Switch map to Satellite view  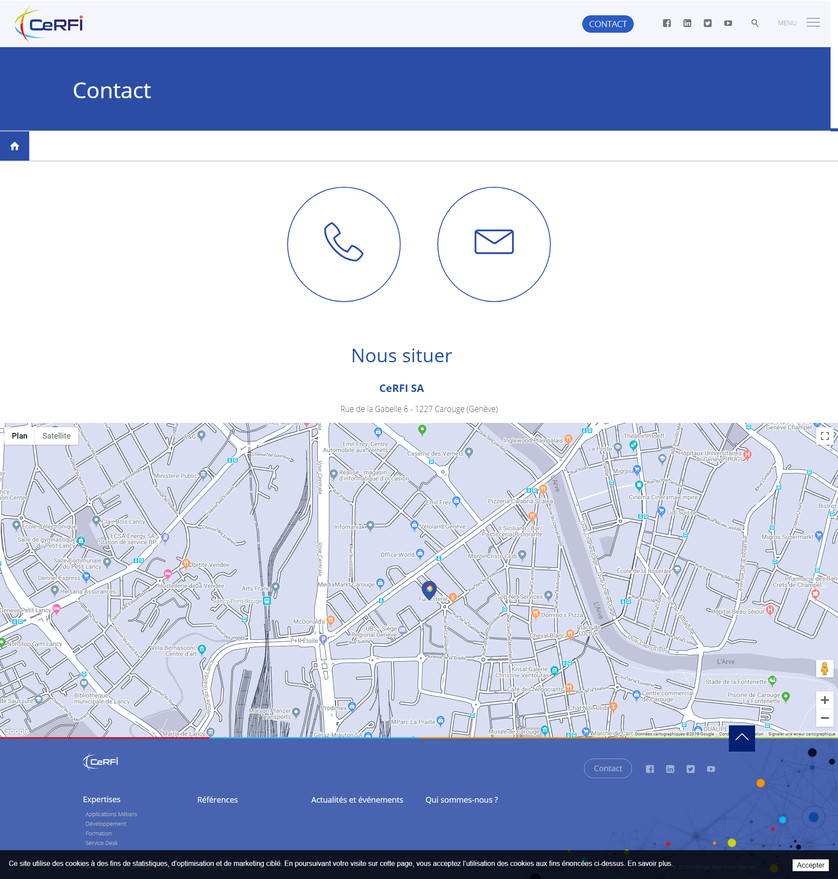57,436
